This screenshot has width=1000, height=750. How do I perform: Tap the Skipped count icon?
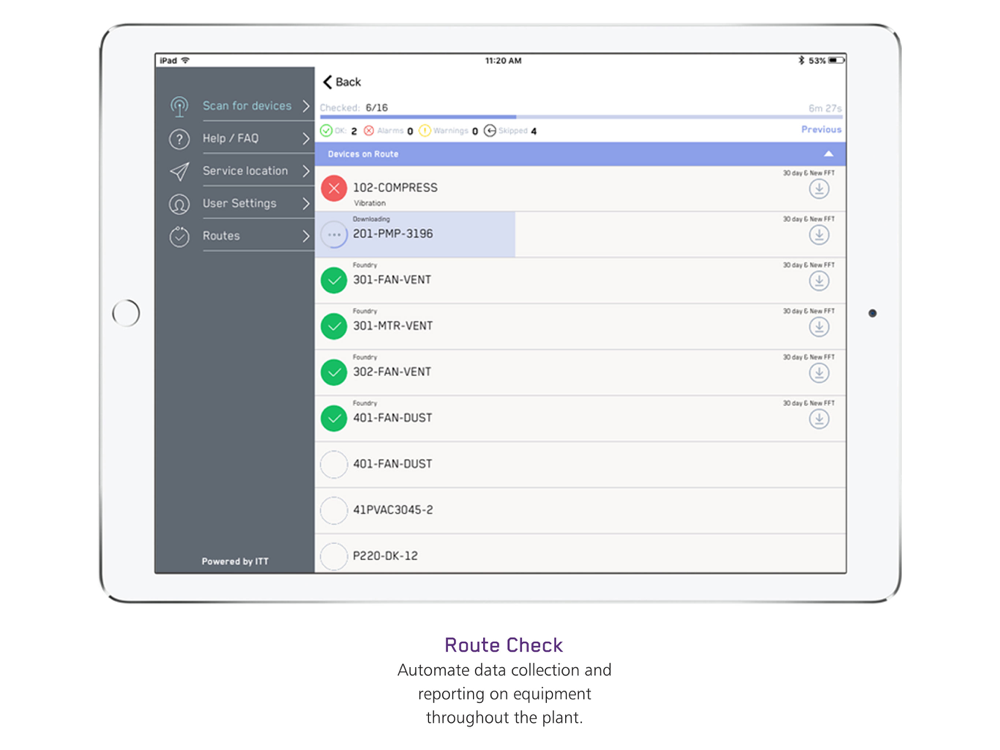tap(490, 131)
